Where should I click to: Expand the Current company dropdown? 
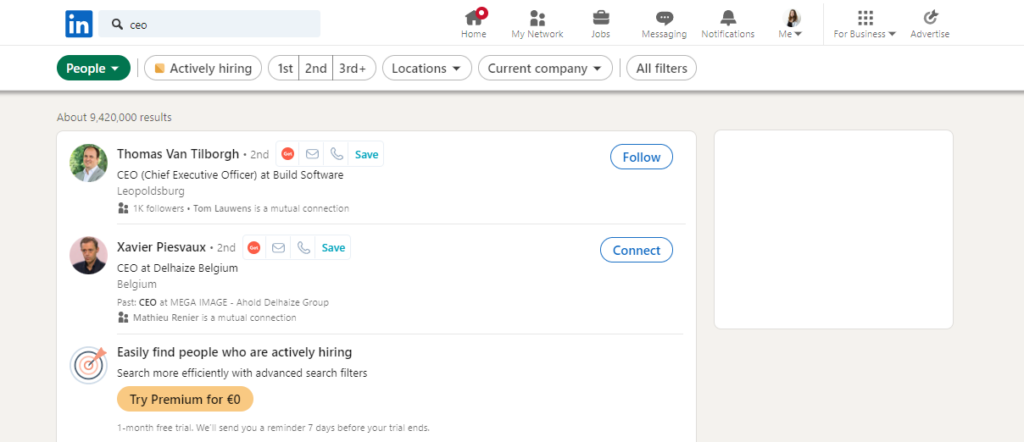click(x=545, y=68)
